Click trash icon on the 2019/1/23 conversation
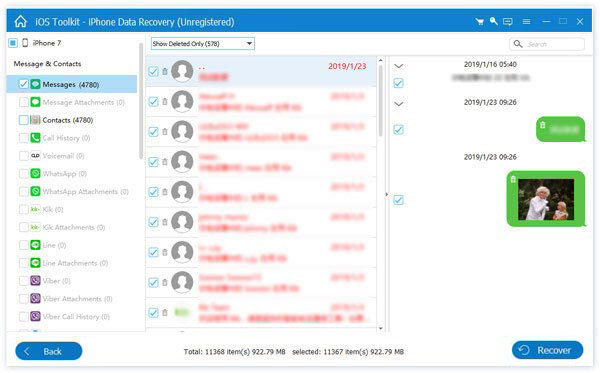This screenshot has height=373, width=600. pyautogui.click(x=165, y=71)
